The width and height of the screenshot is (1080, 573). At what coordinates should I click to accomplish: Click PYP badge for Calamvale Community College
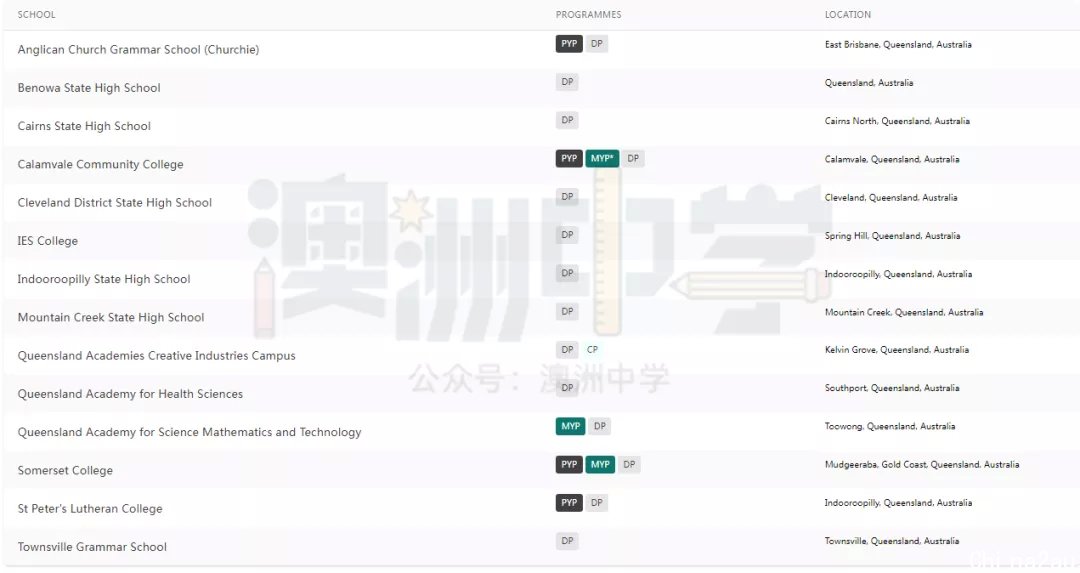click(x=569, y=158)
